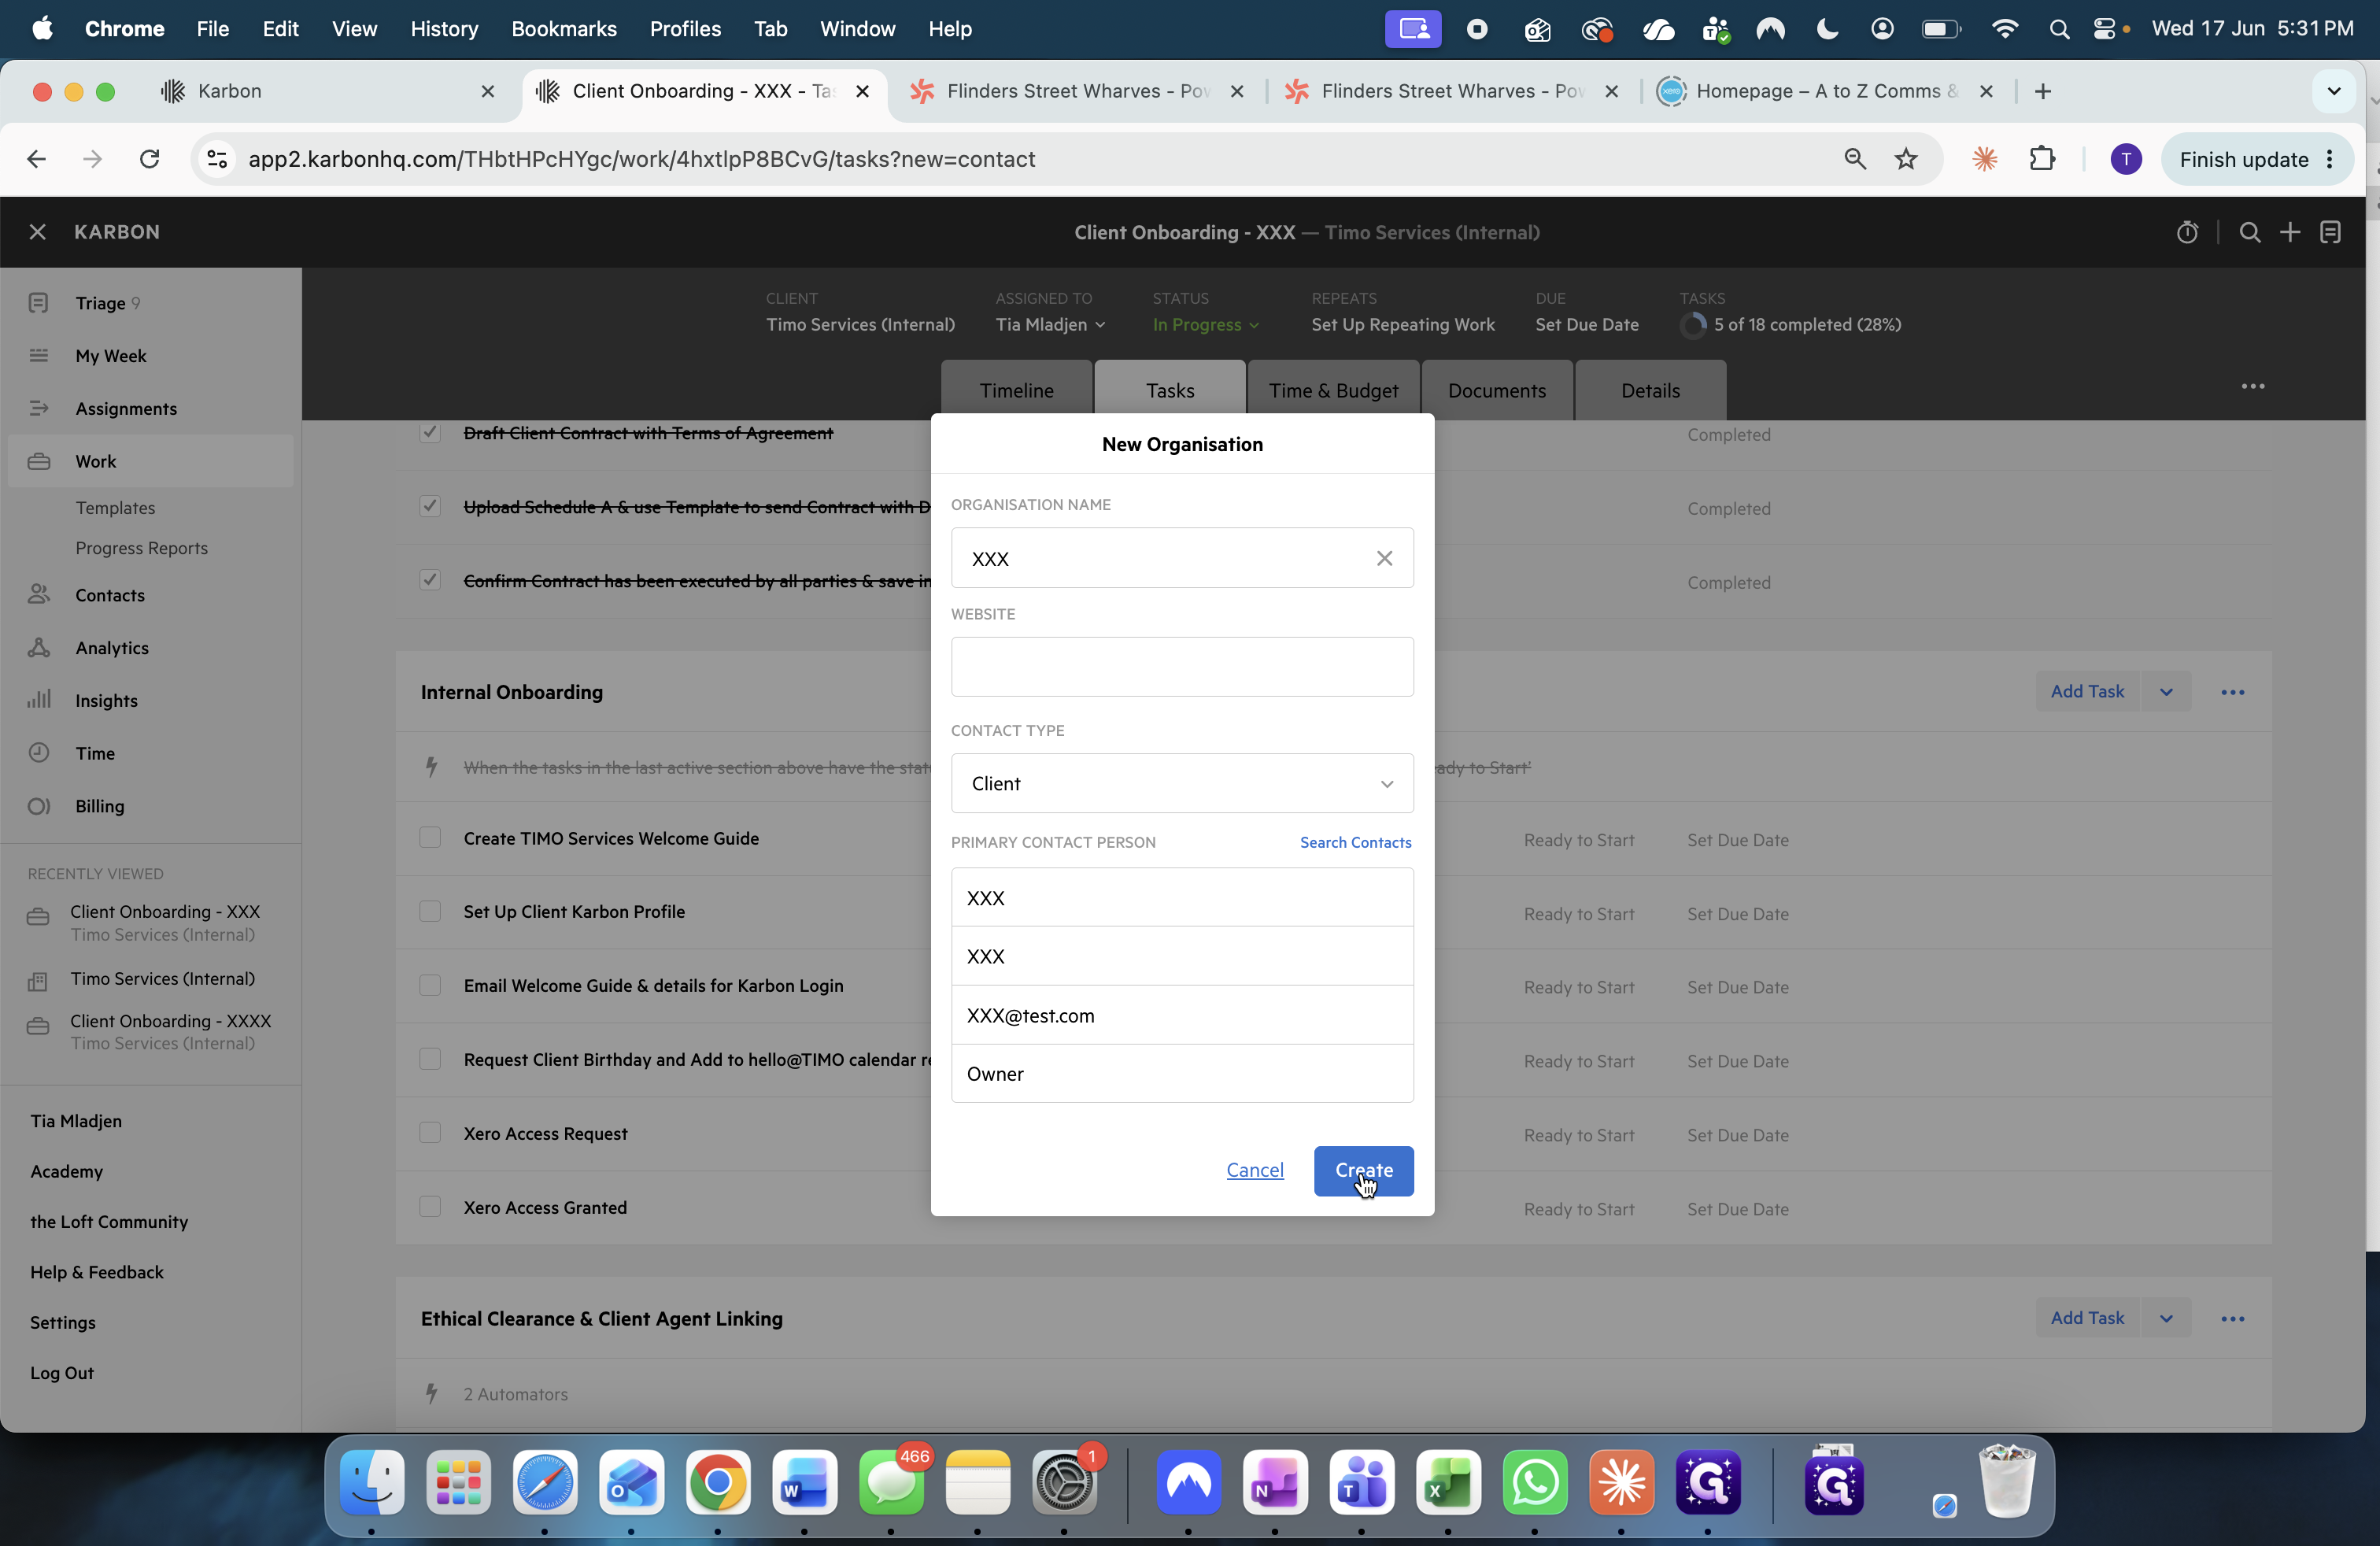This screenshot has height=1546, width=2380.
Task: Tick the Create TIMO Services Welcome Guide checkbox
Action: pos(430,838)
